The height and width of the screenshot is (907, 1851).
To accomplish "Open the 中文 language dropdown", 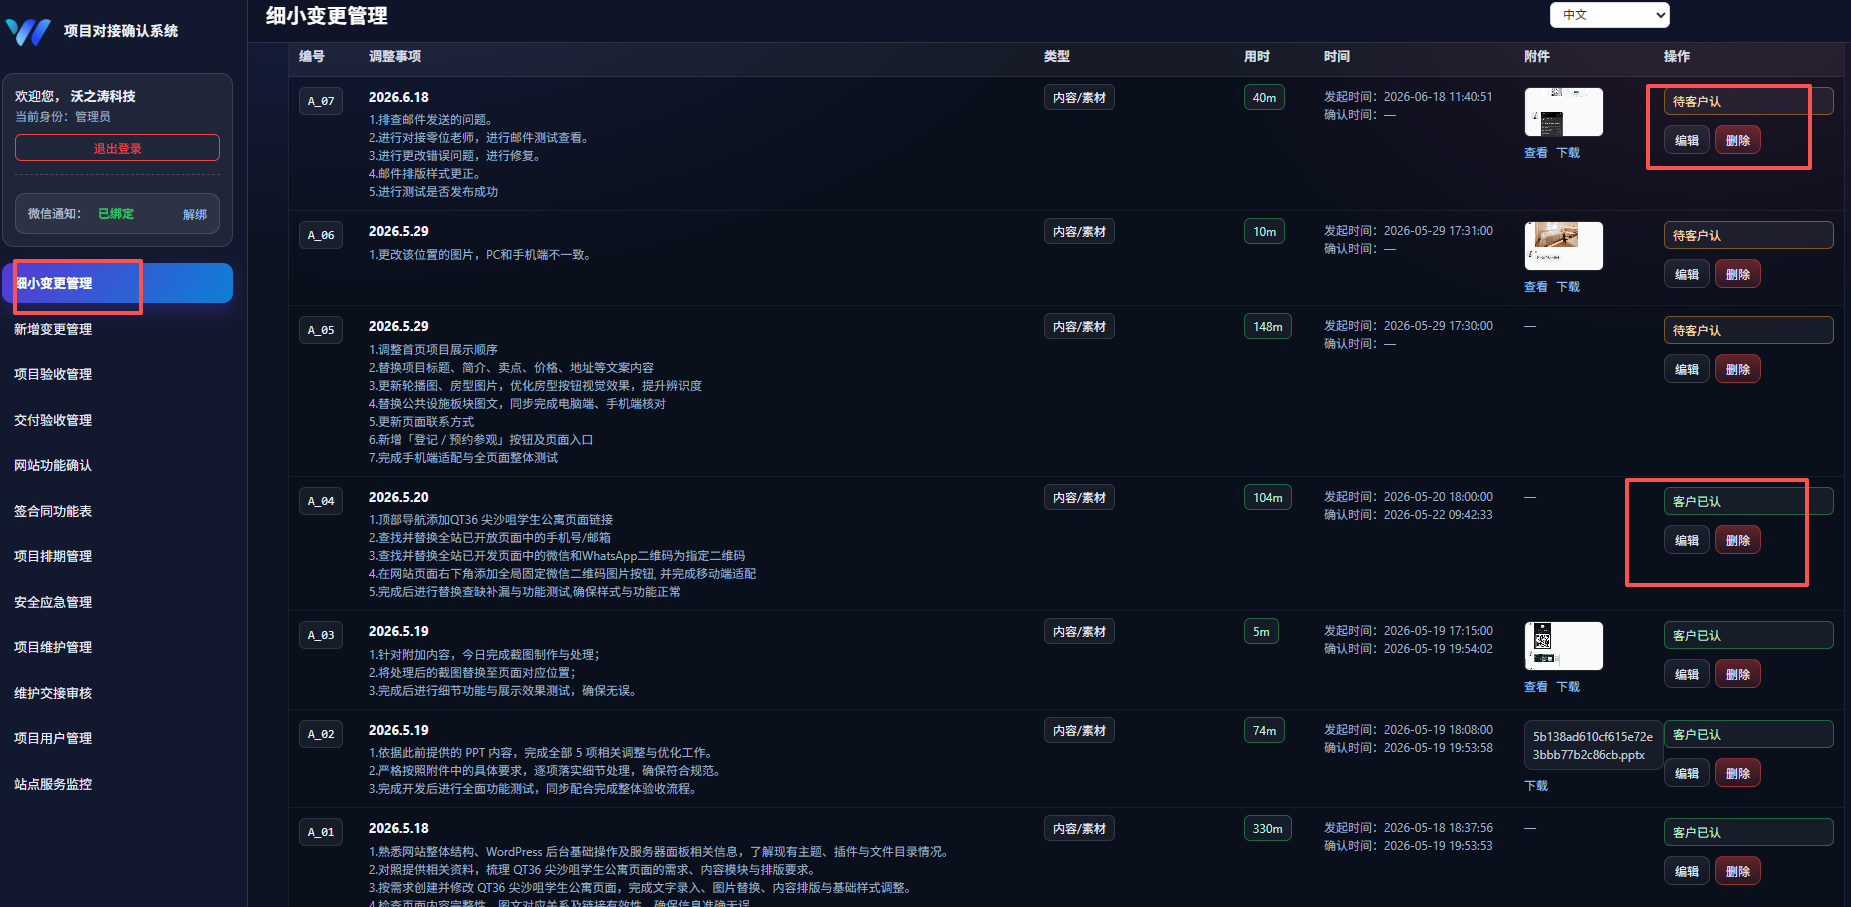I will click(x=1609, y=15).
